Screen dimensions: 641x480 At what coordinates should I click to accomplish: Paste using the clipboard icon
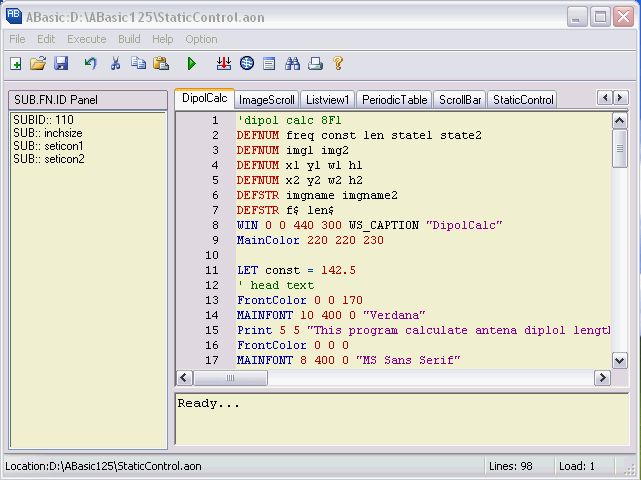pyautogui.click(x=160, y=64)
